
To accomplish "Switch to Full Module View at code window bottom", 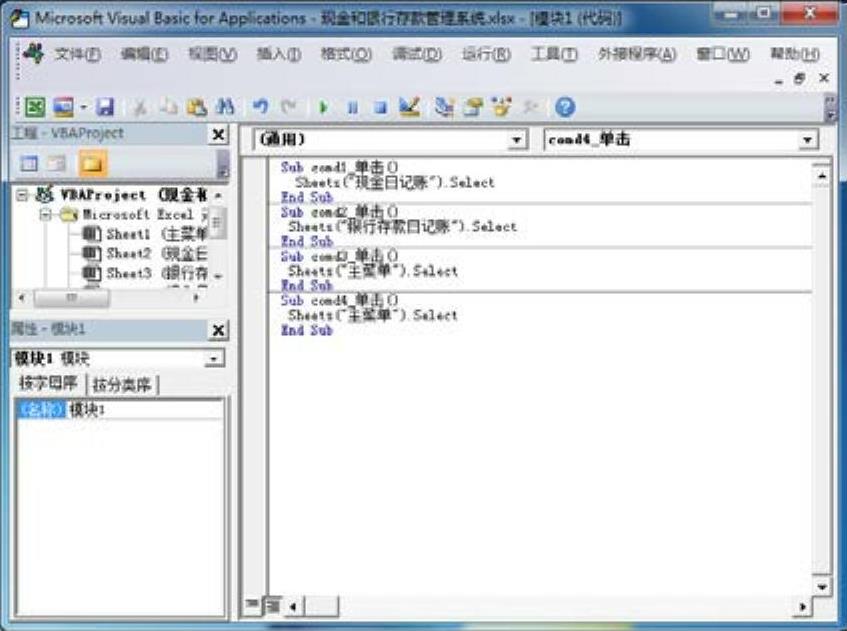I will point(273,606).
